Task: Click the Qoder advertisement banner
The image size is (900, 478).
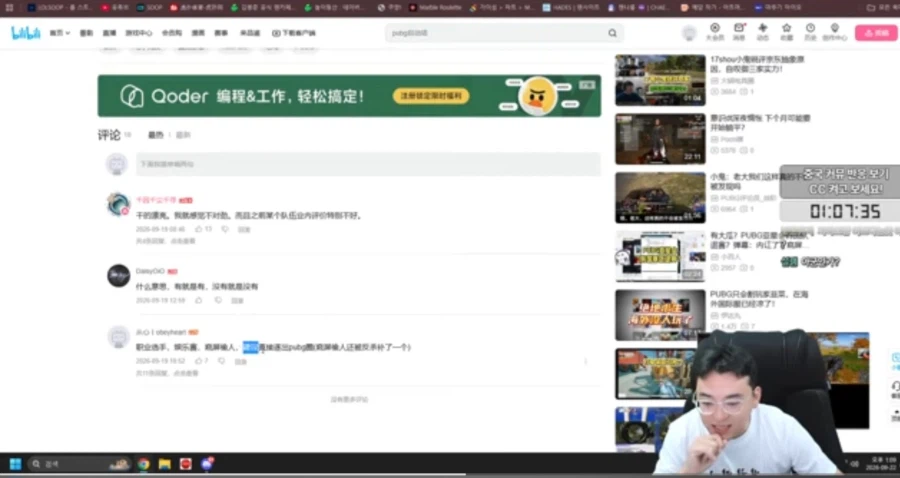Action: tap(349, 96)
